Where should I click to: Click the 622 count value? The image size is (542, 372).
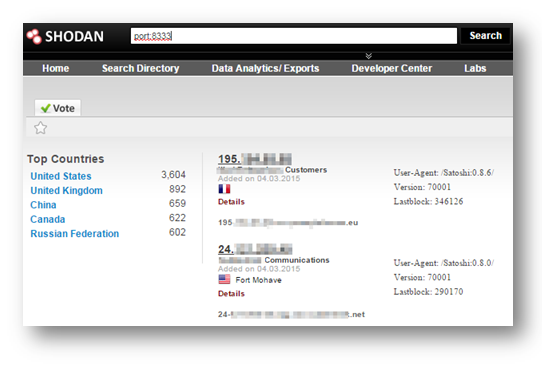point(177,218)
